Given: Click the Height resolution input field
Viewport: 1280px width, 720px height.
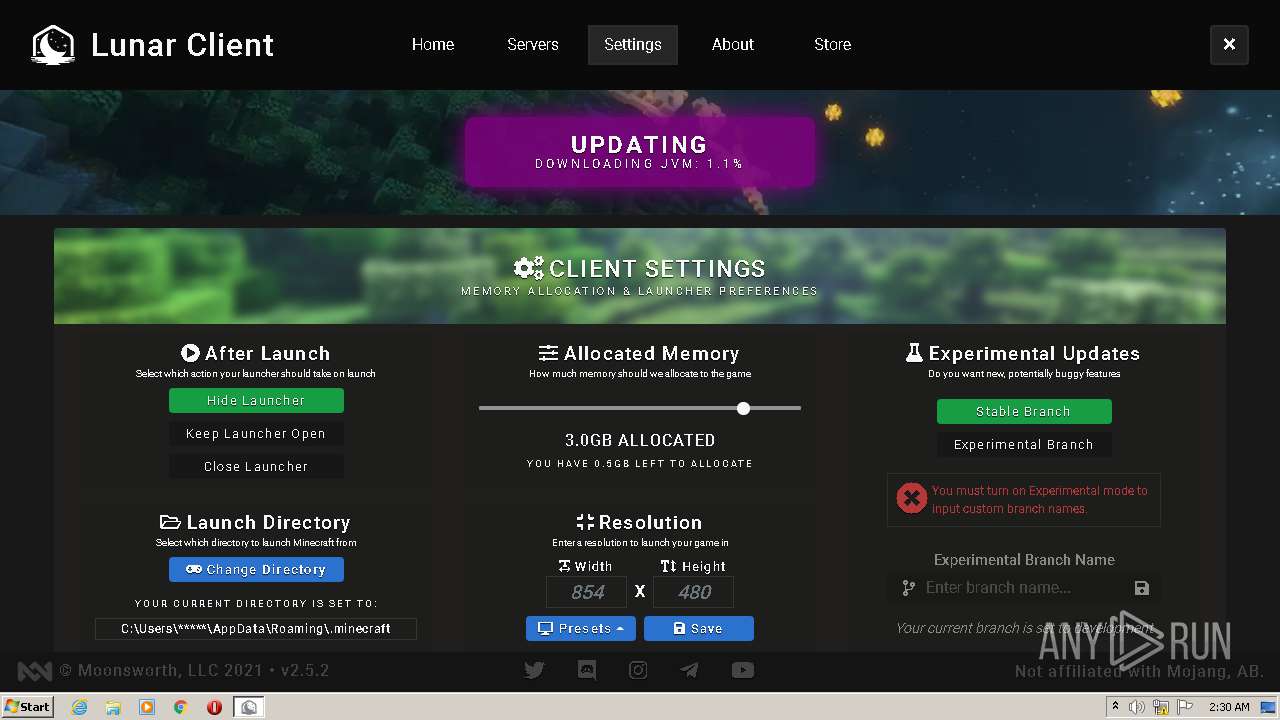Looking at the screenshot, I should coord(694,592).
